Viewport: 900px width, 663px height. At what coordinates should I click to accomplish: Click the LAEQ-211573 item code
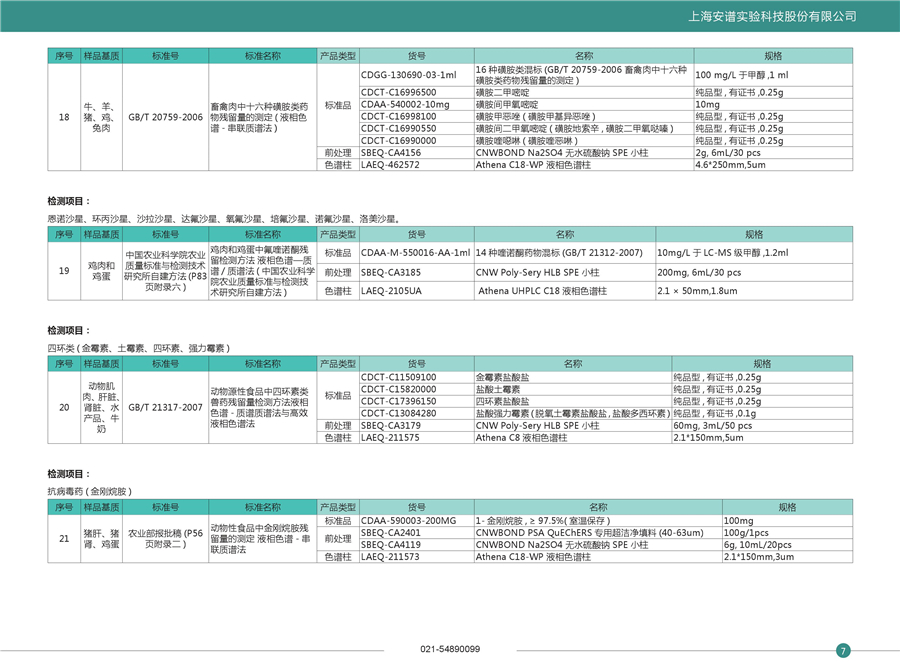coord(390,557)
